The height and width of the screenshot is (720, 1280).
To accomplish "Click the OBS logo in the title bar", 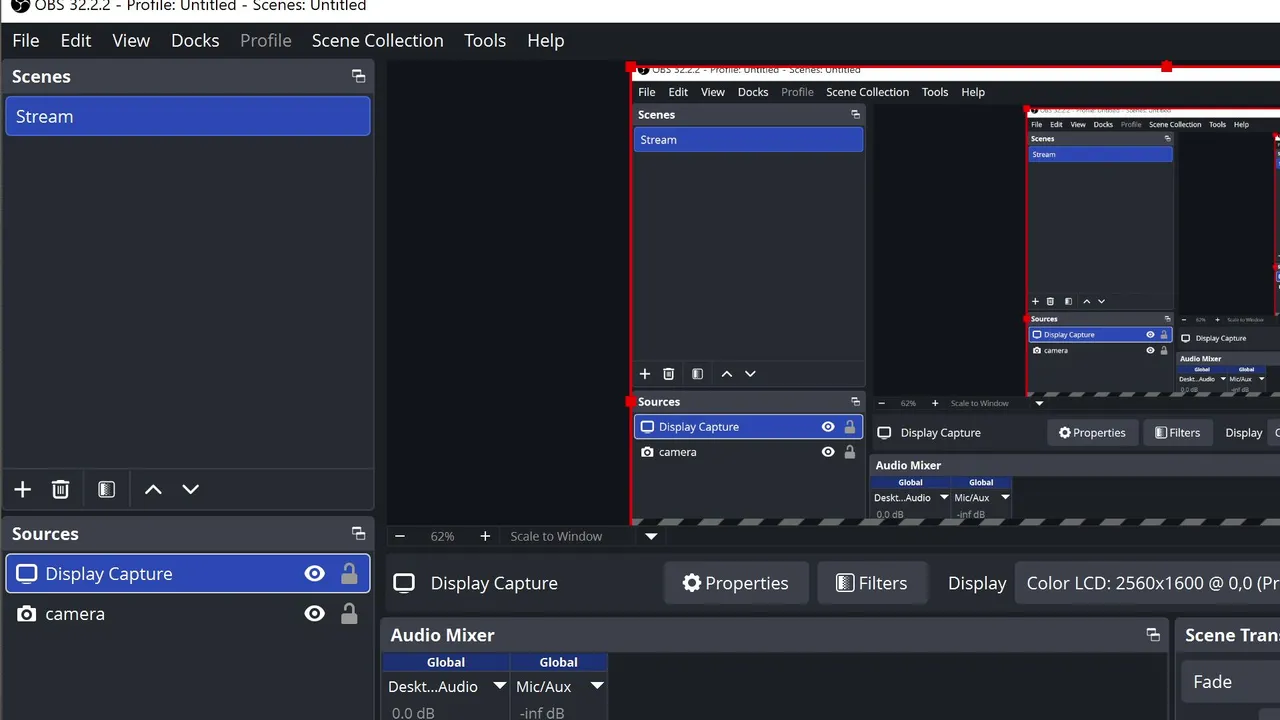I will pos(20,6).
